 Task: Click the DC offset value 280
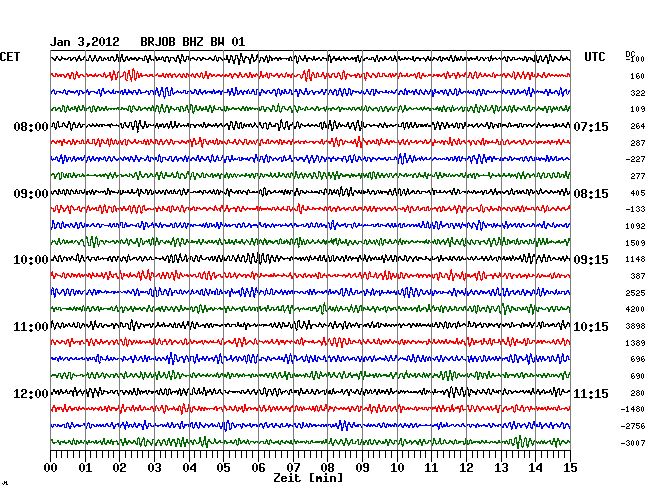coord(638,393)
